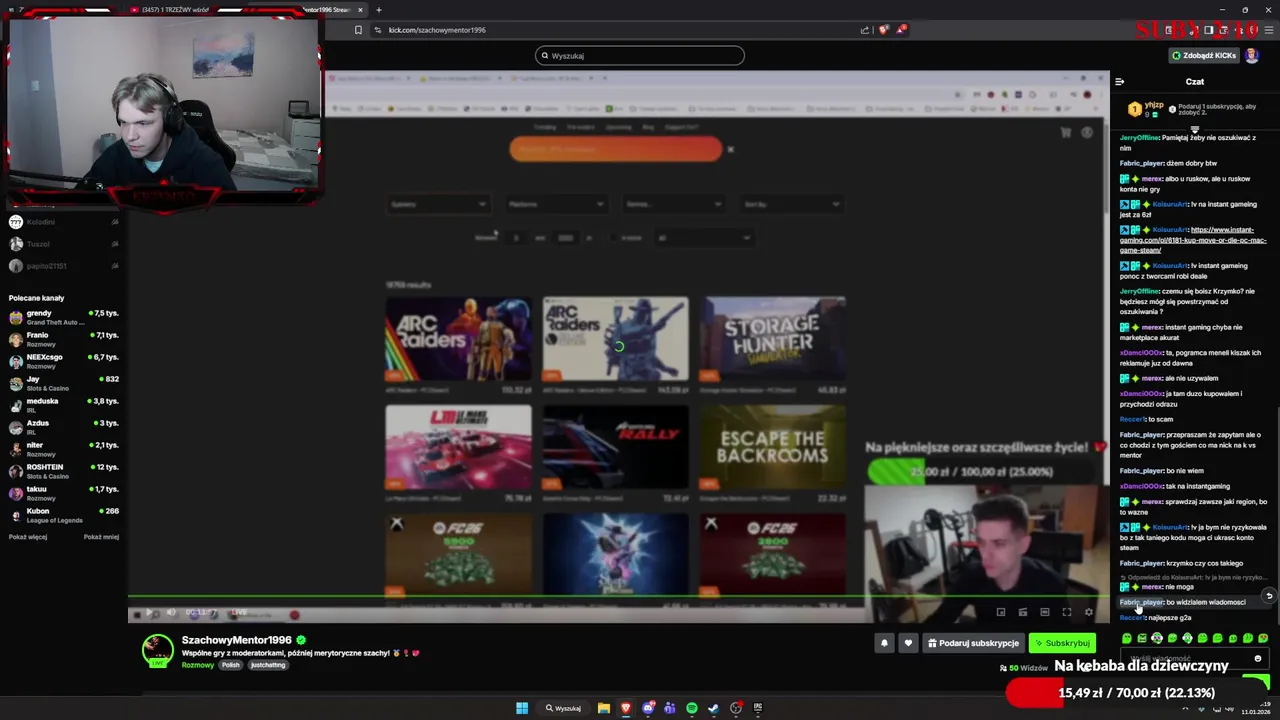Insert the first green Kick emote
Image resolution: width=1280 pixels, height=720 pixels.
tap(1127, 638)
